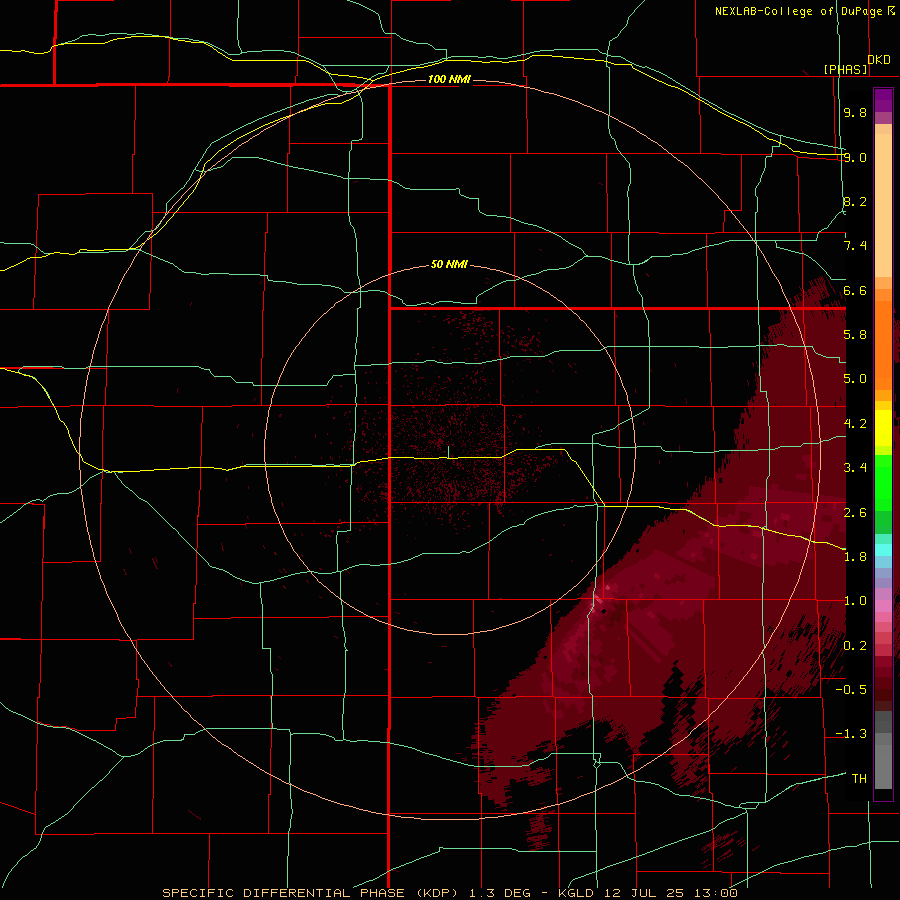Viewport: 900px width, 900px height.
Task: Select the -1.3 scale value
Action: coord(851,734)
